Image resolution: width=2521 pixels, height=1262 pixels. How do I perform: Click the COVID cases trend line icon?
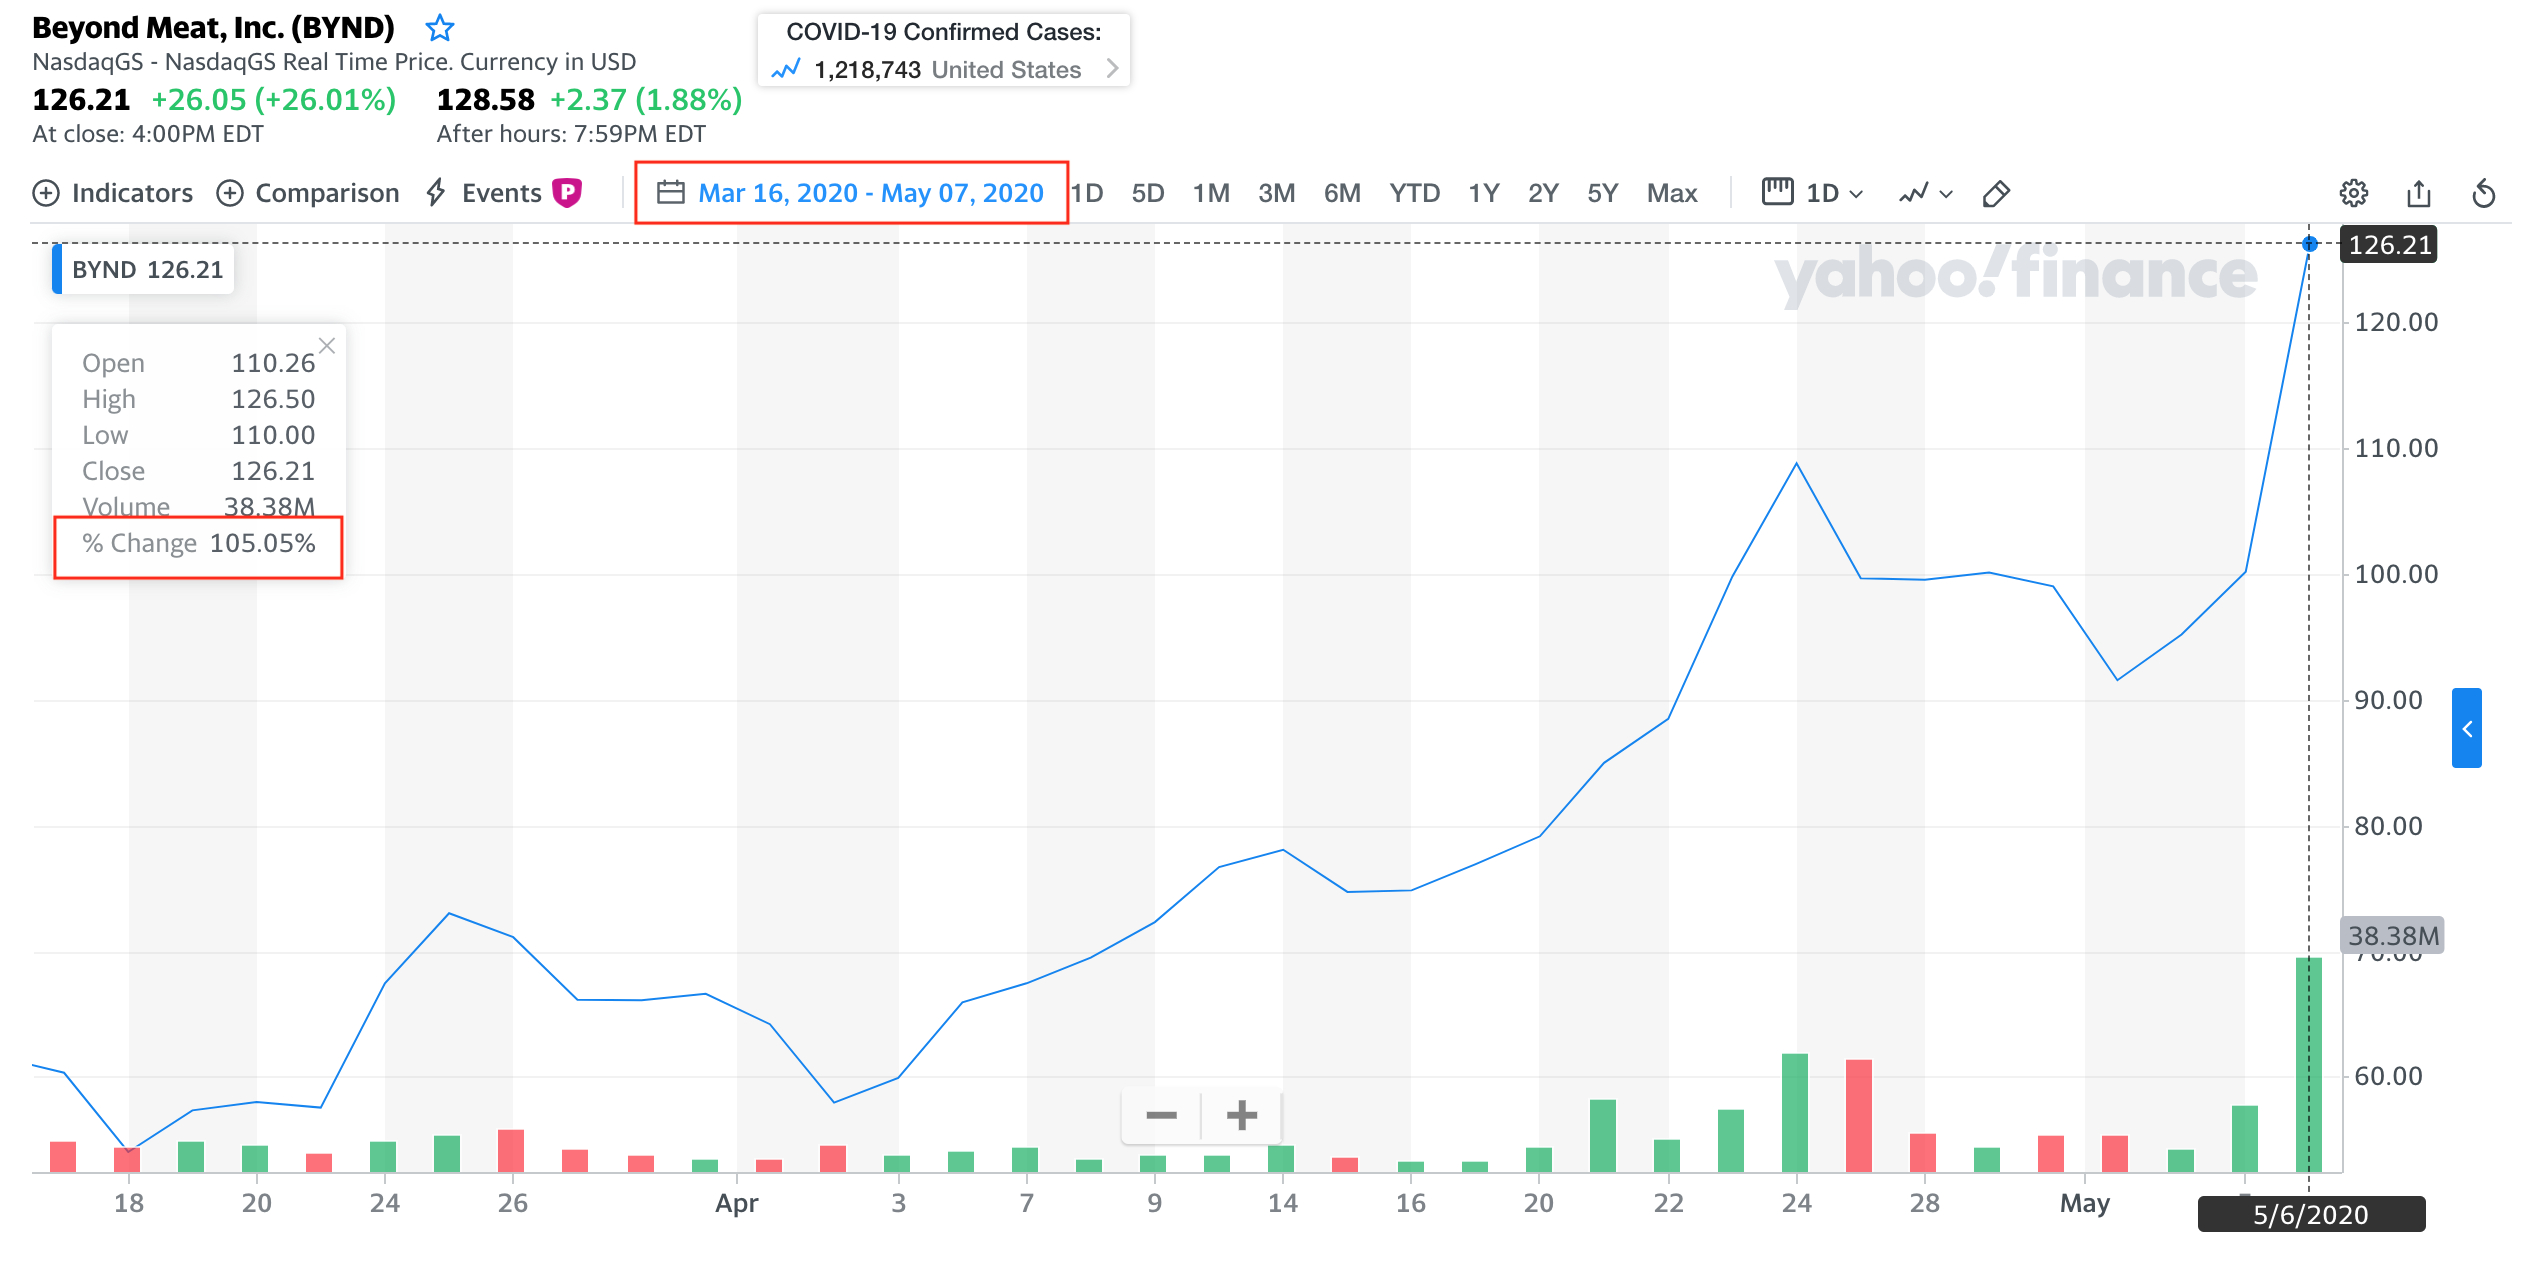pyautogui.click(x=786, y=69)
